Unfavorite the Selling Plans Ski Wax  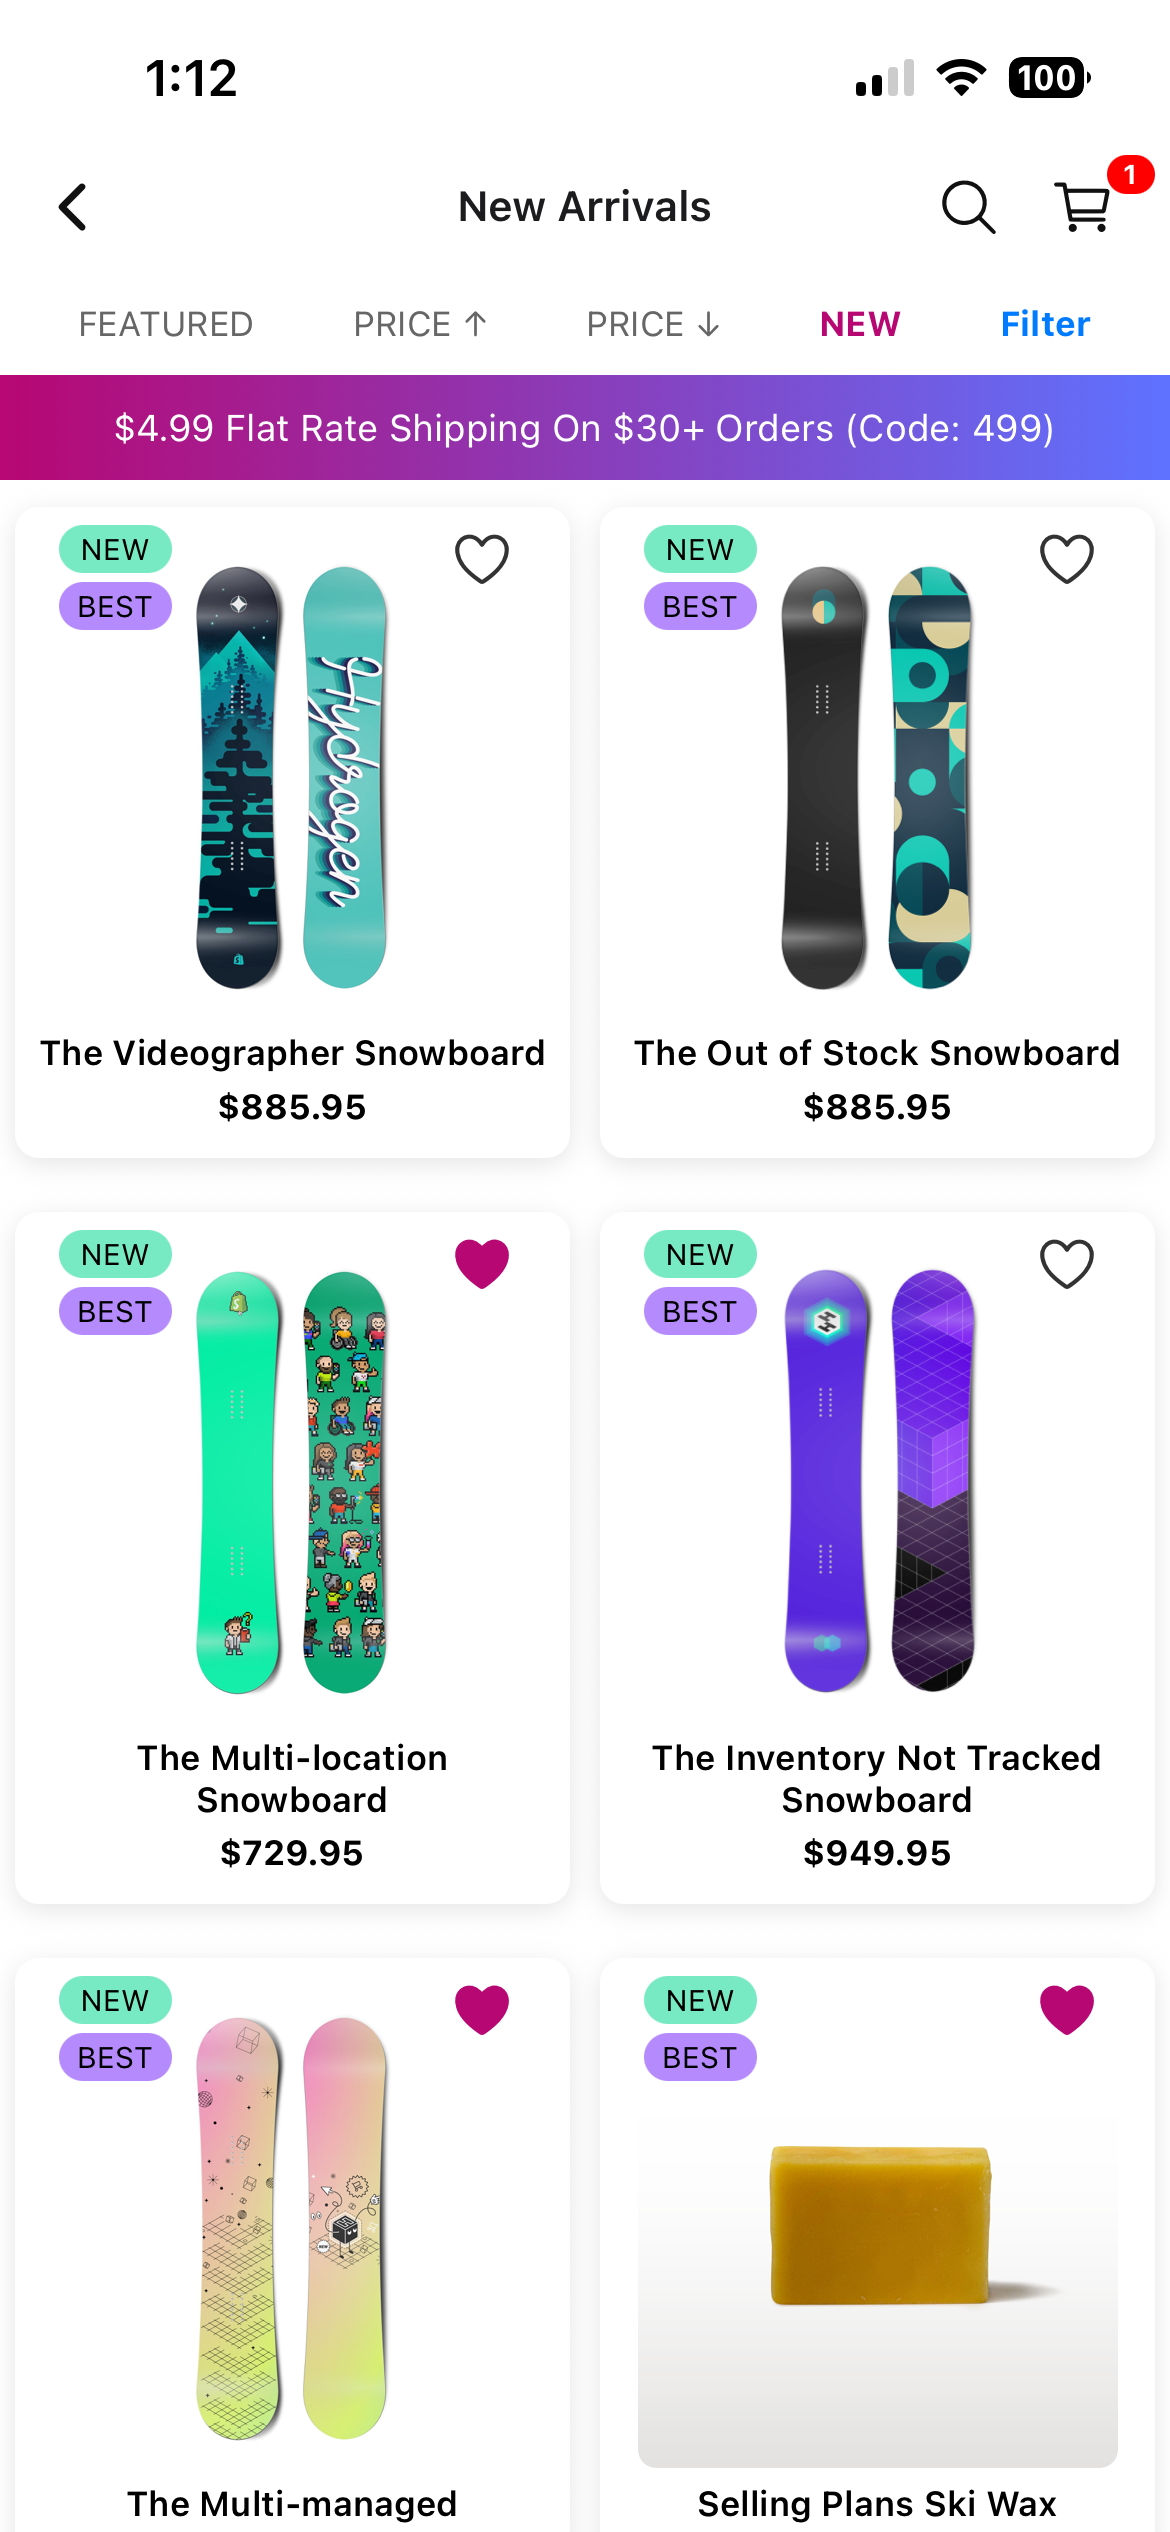click(x=1067, y=2009)
